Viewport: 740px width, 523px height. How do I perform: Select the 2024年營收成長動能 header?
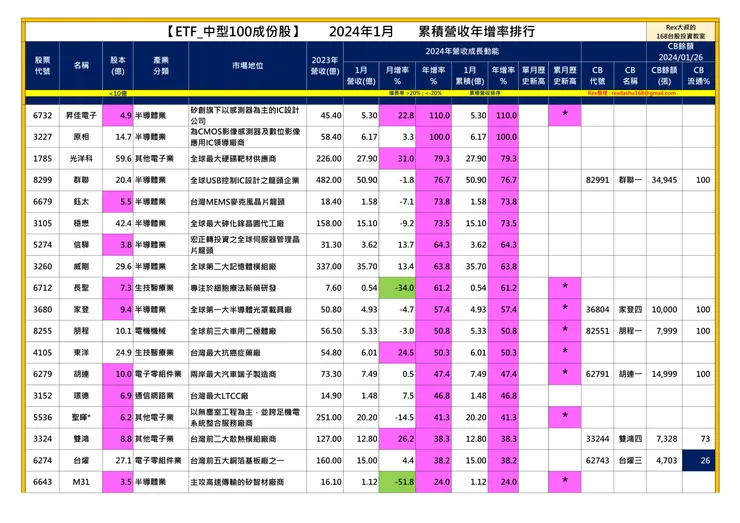pyautogui.click(x=462, y=51)
